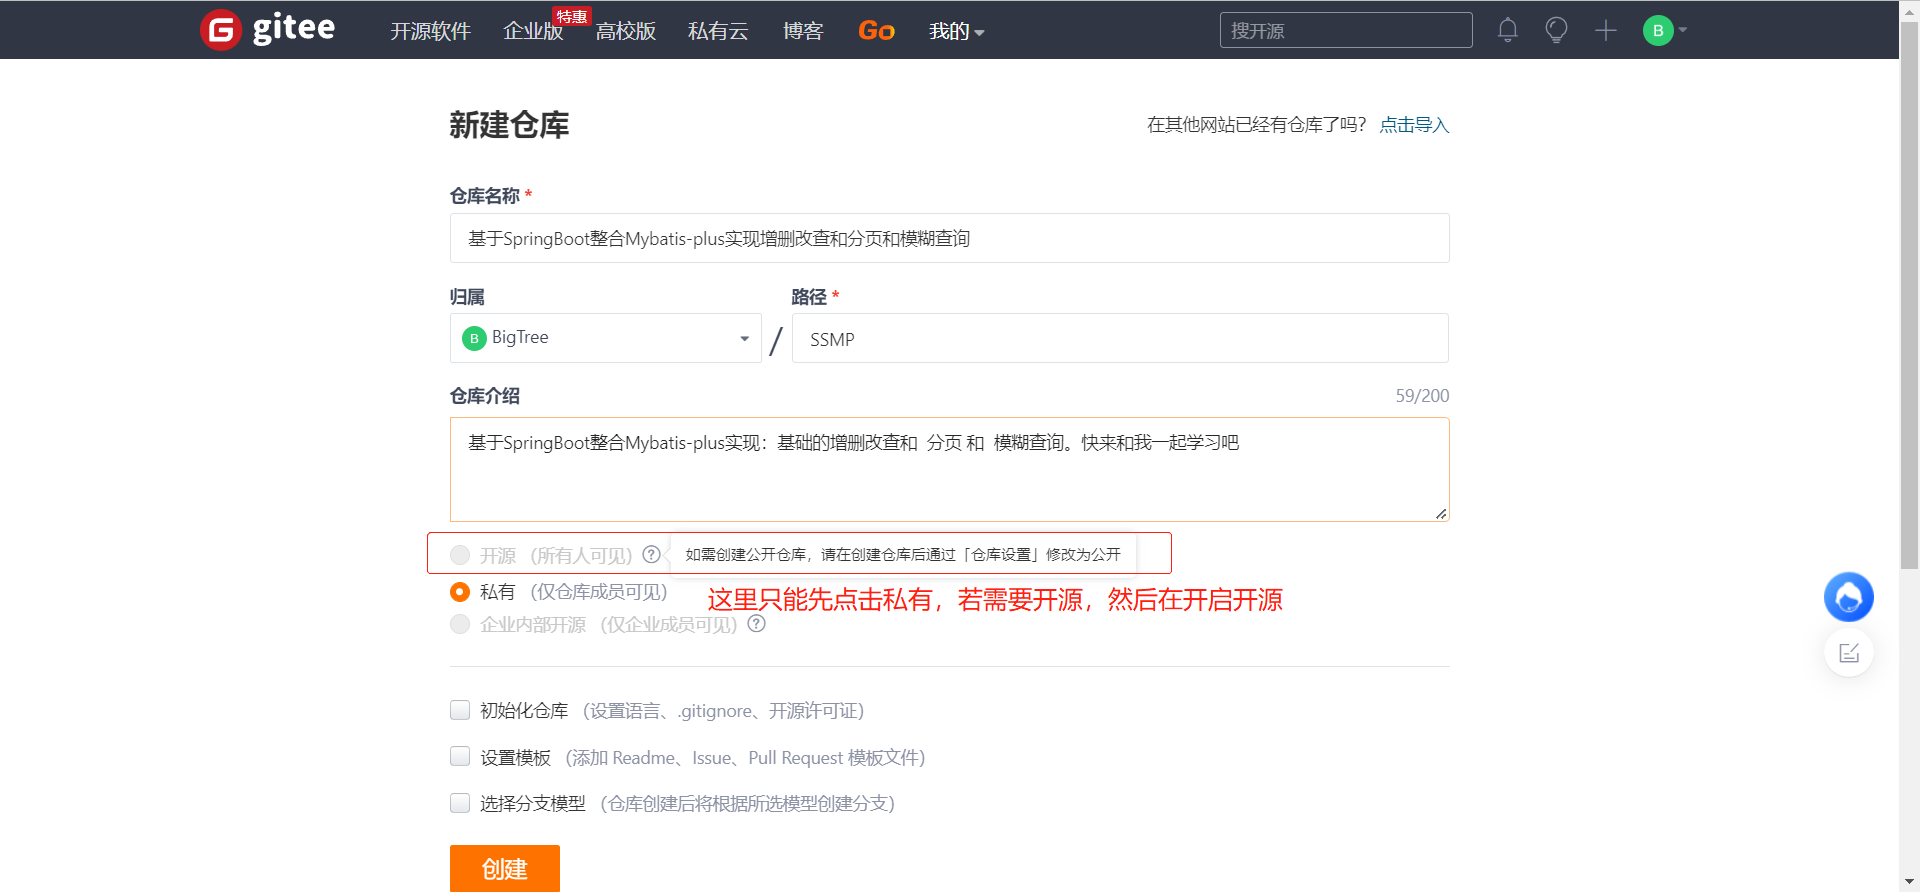Open the user avatar B menu
The width and height of the screenshot is (1920, 892).
[1658, 30]
